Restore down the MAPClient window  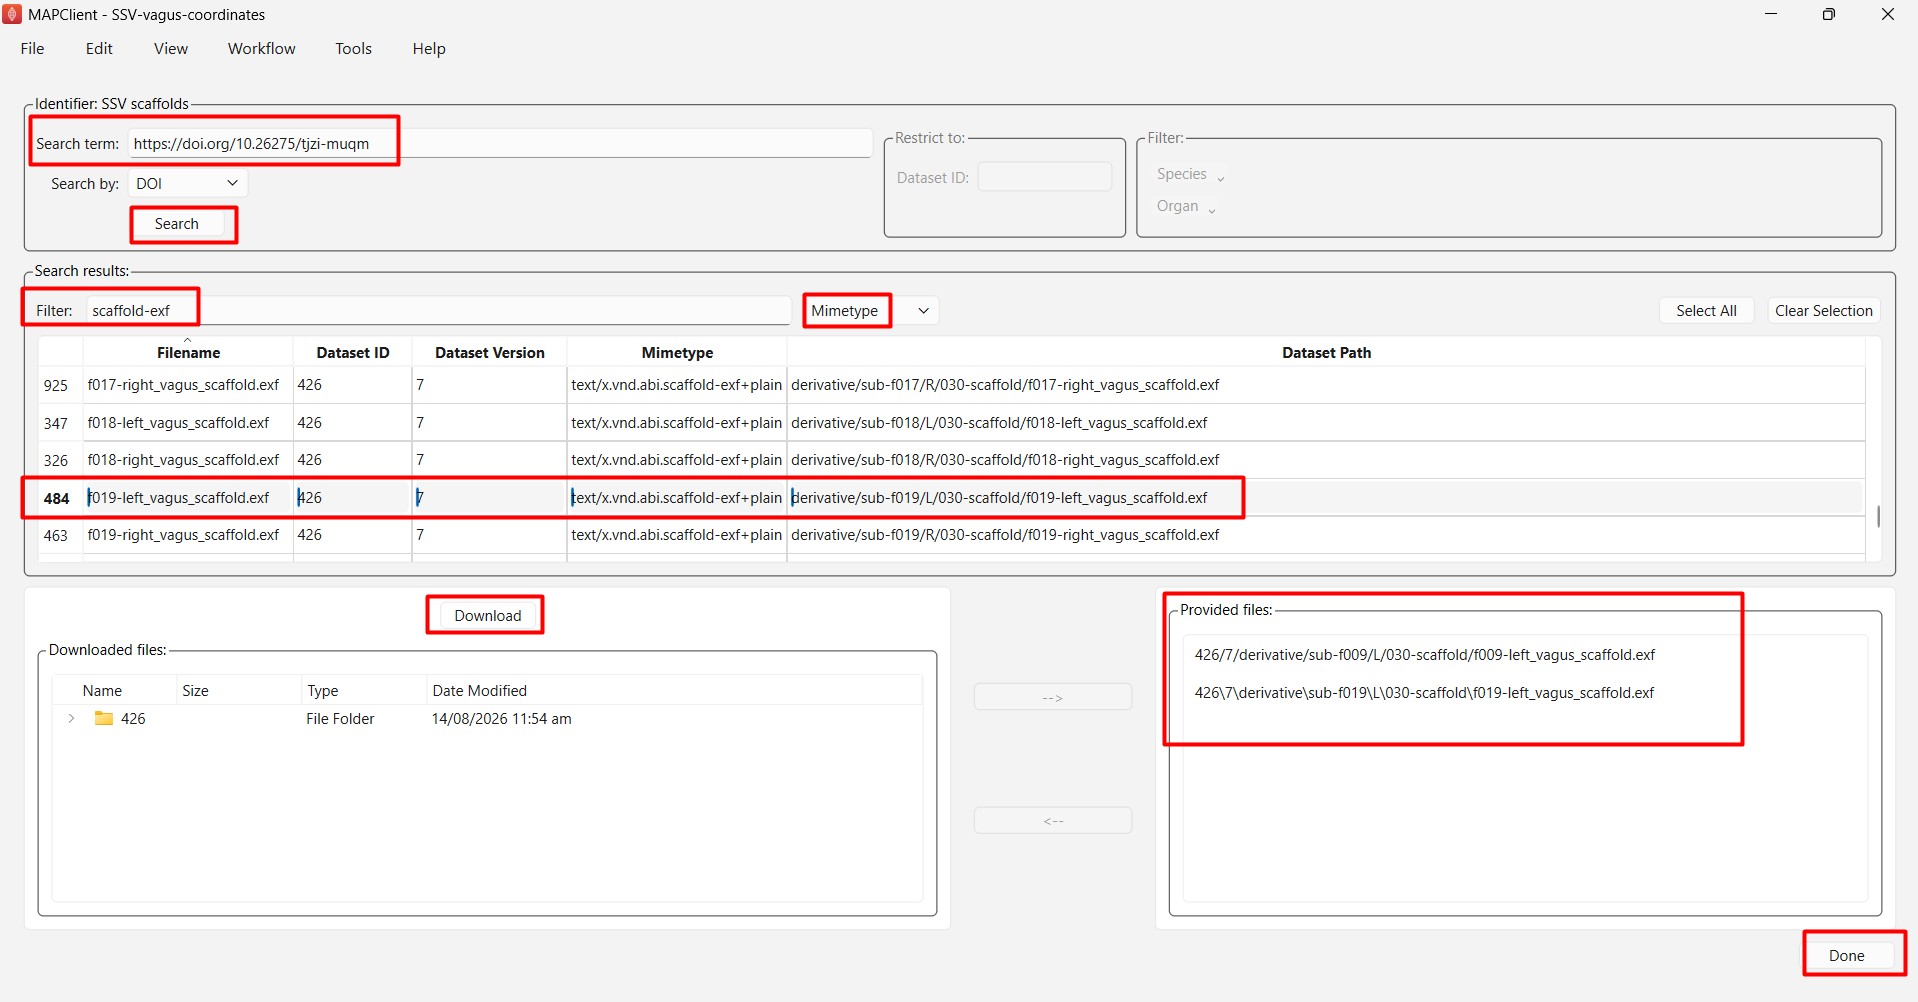pos(1829,14)
